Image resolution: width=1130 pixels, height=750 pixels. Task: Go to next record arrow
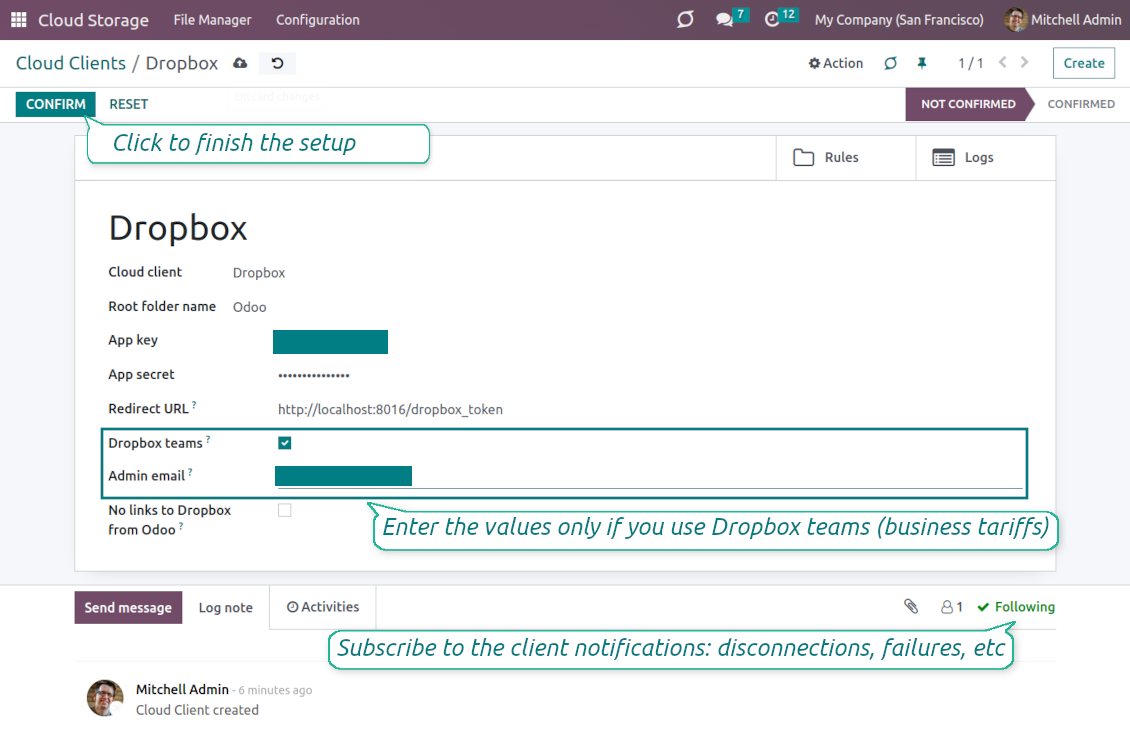click(x=1024, y=63)
